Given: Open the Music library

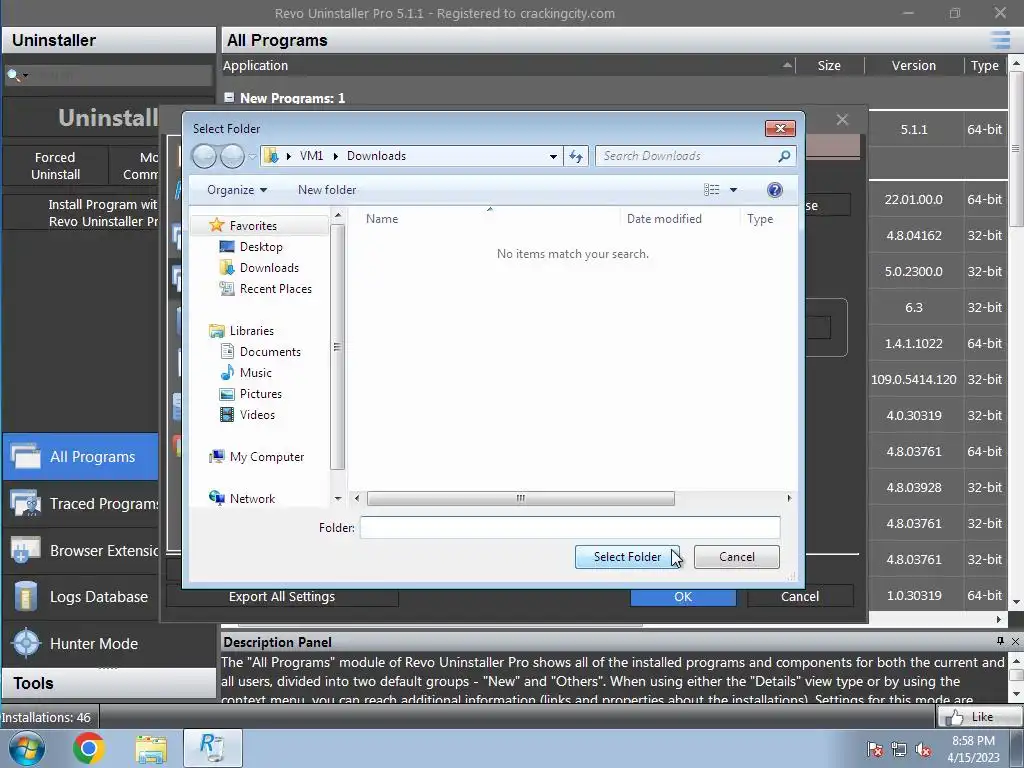Looking at the screenshot, I should point(255,373).
